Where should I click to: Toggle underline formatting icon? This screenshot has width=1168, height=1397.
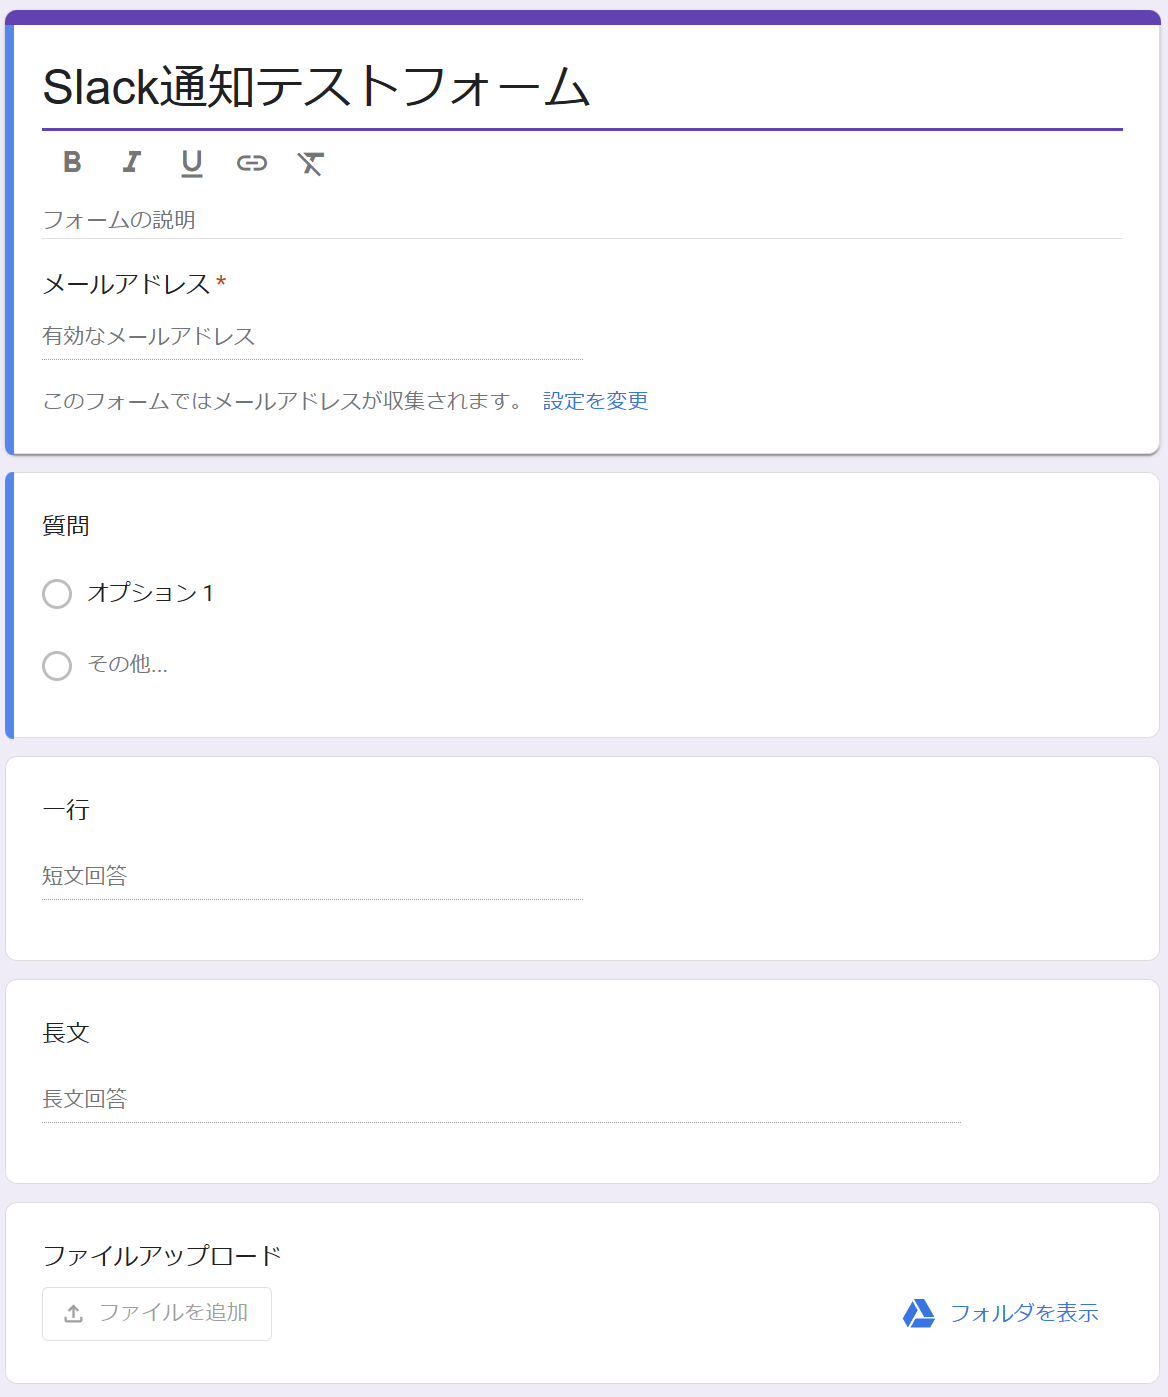point(191,163)
